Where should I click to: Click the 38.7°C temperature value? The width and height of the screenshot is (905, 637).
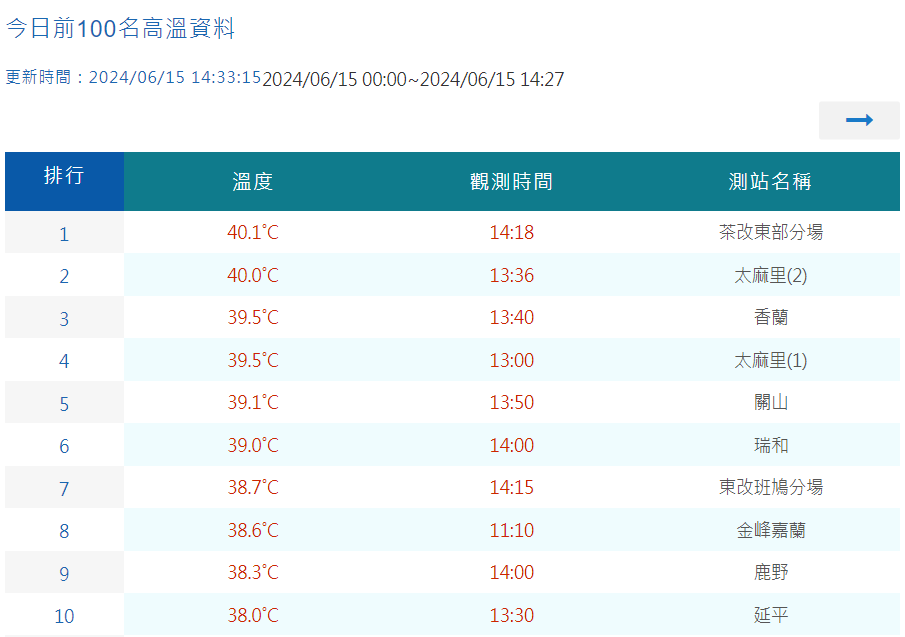[253, 487]
